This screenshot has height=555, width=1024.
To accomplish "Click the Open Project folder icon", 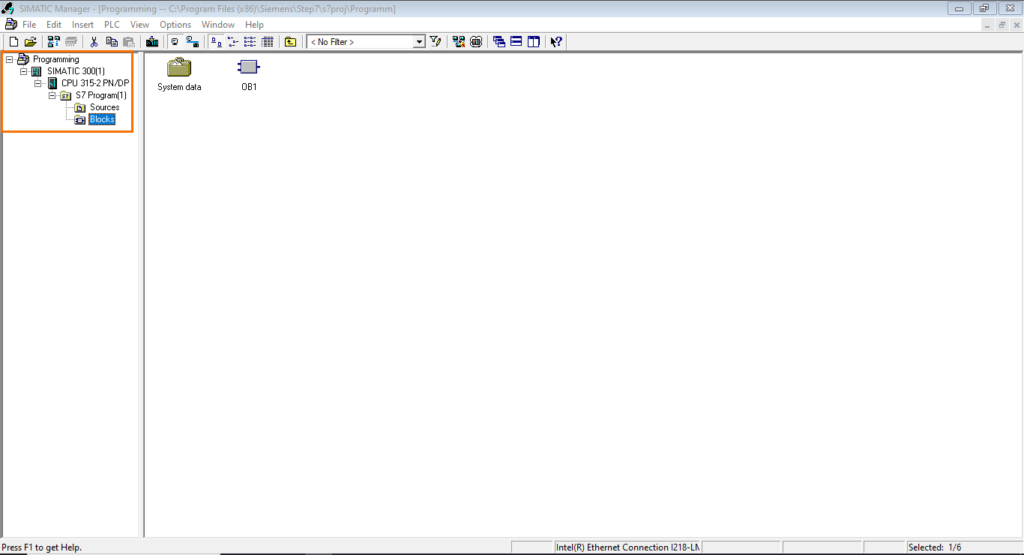I will [x=30, y=42].
